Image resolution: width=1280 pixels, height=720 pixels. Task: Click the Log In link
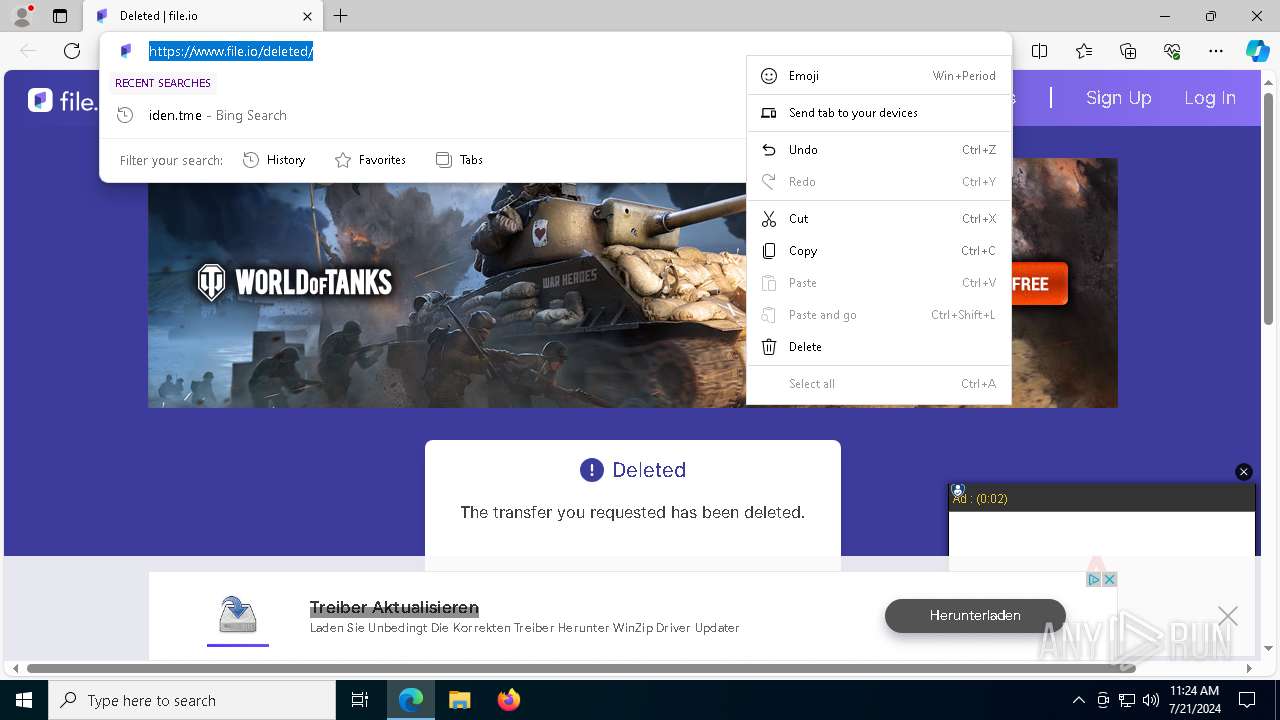pos(1210,98)
